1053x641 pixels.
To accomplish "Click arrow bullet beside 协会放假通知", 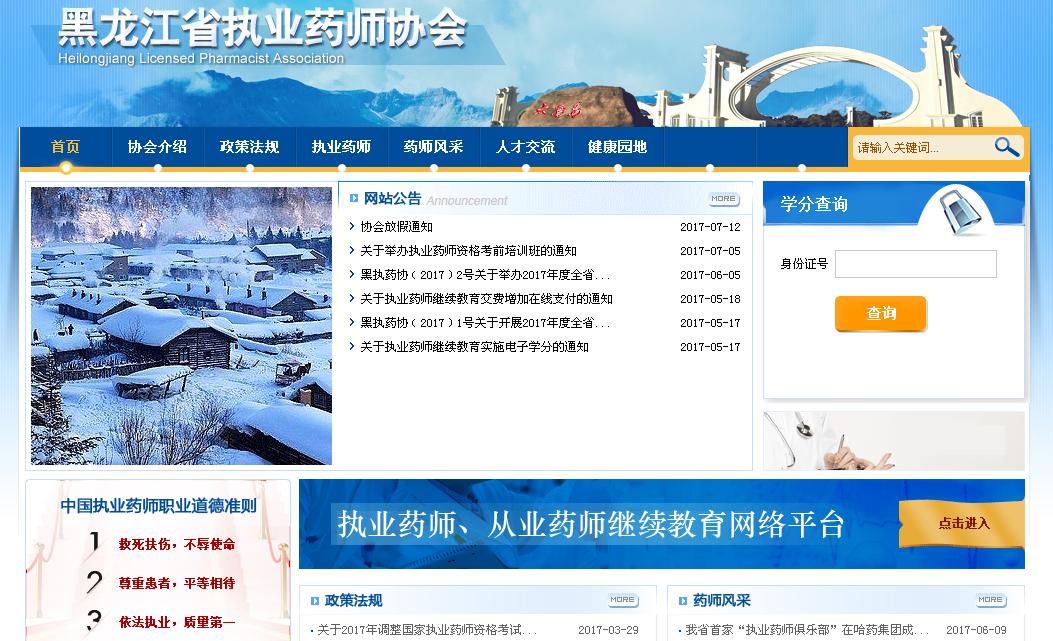I will [x=352, y=227].
